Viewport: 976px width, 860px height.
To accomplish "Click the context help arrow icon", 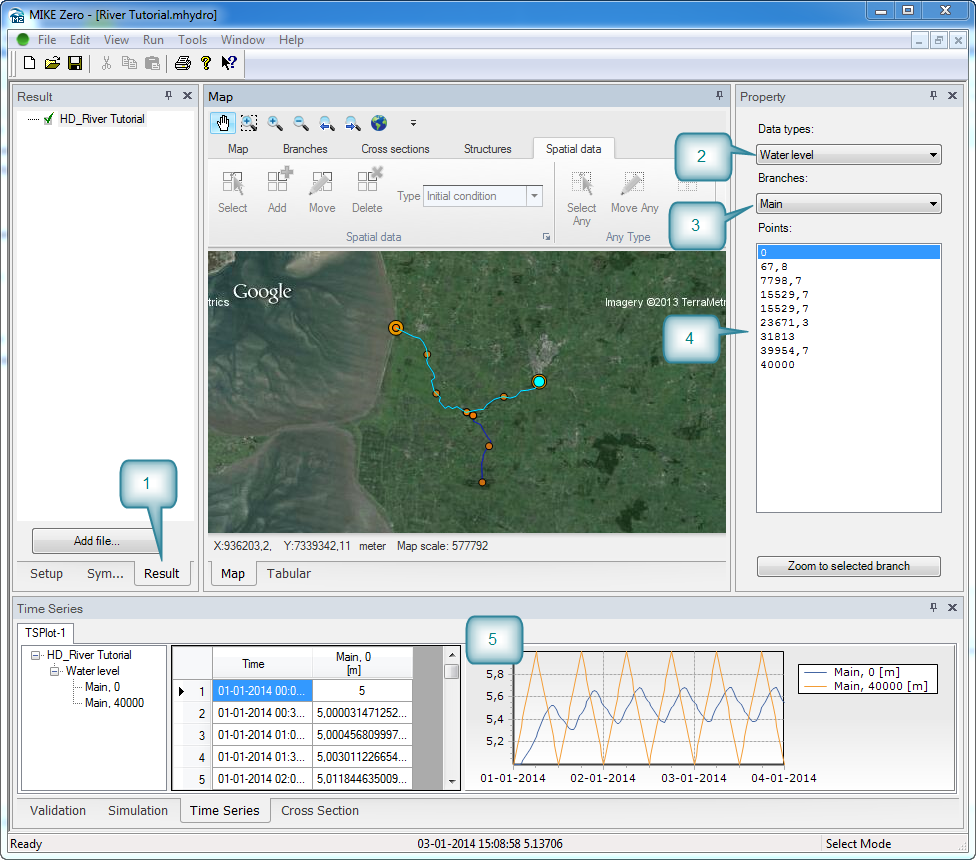I will [228, 63].
